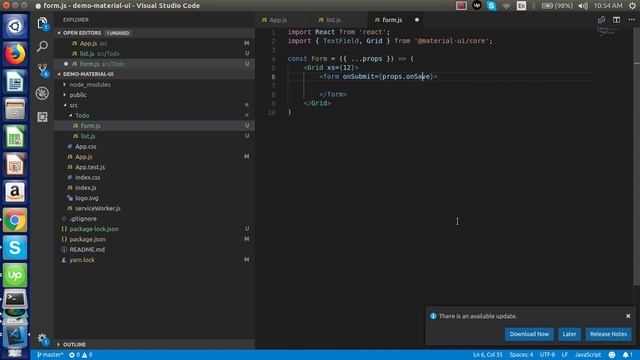Change the UTF-8 encoding setting
The image size is (640, 360).
point(547,355)
